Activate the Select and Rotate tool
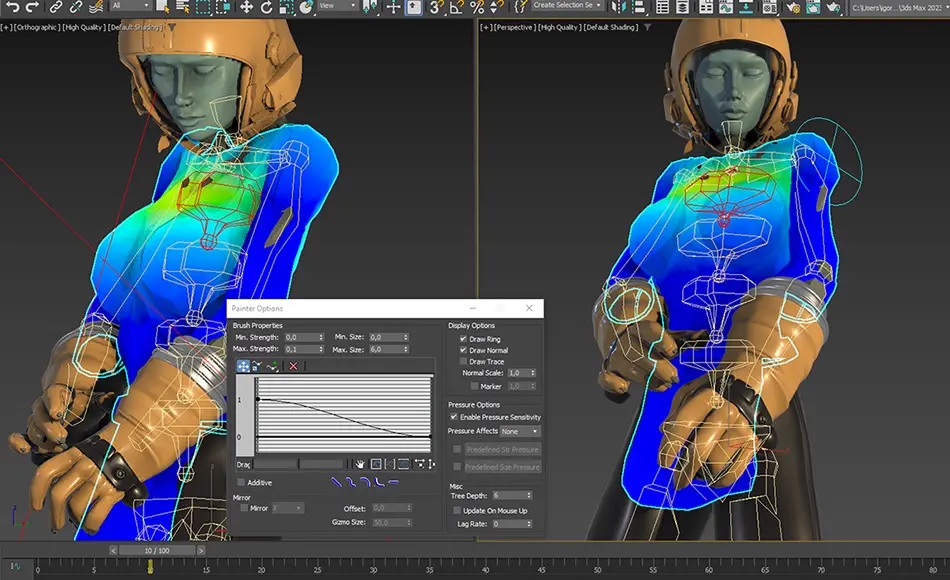Viewport: 950px width, 580px height. pos(266,7)
